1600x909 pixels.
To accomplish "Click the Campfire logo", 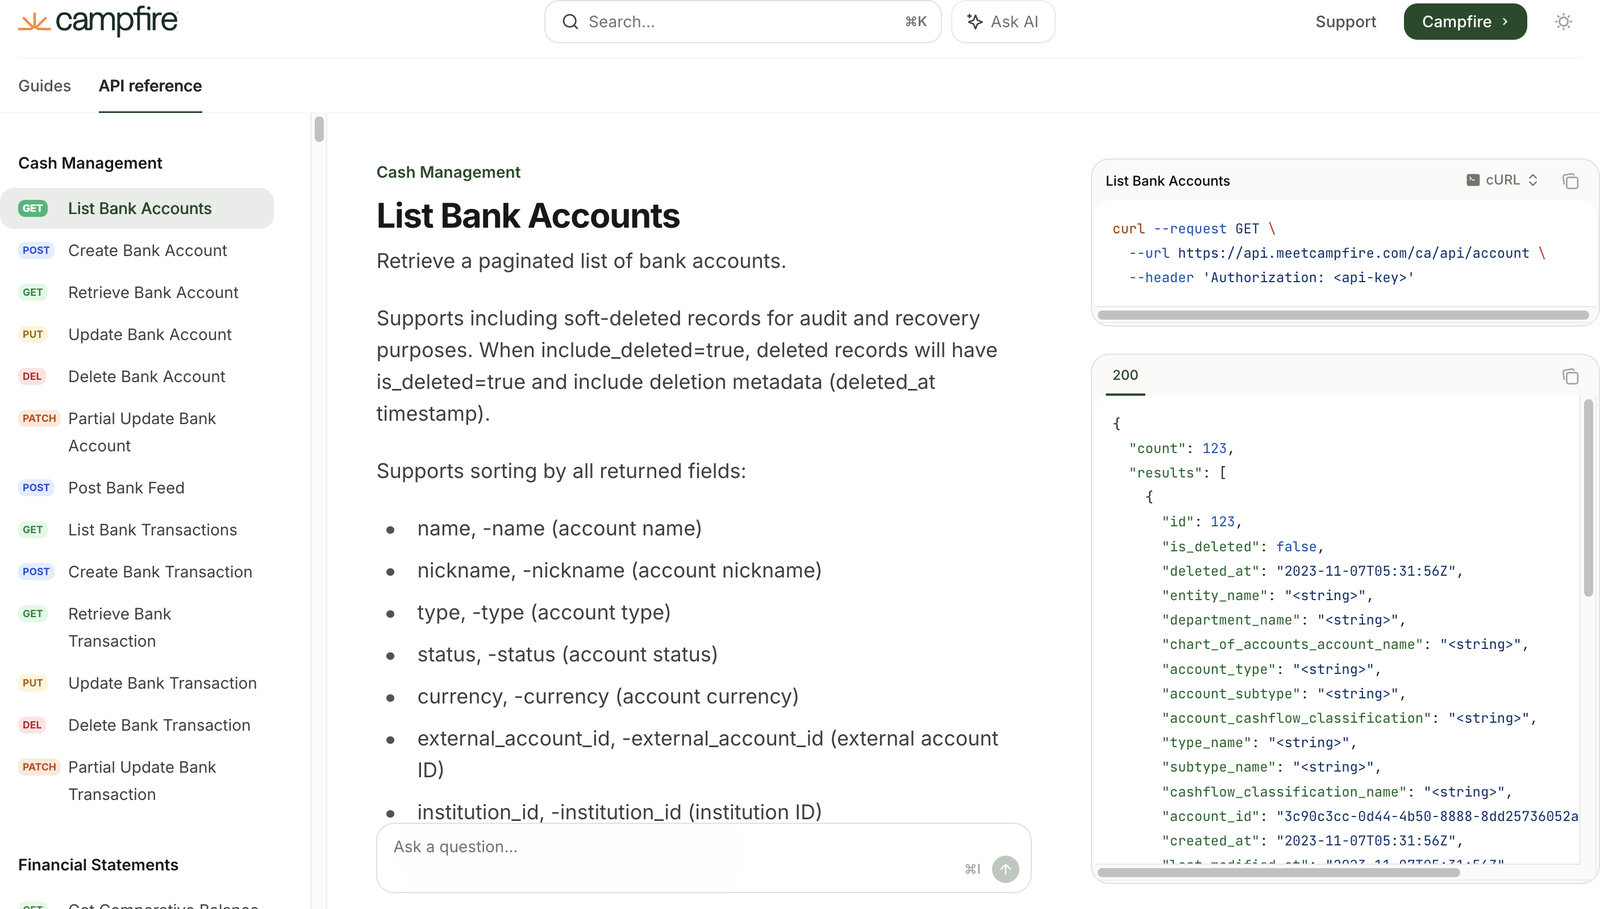I will 98,21.
